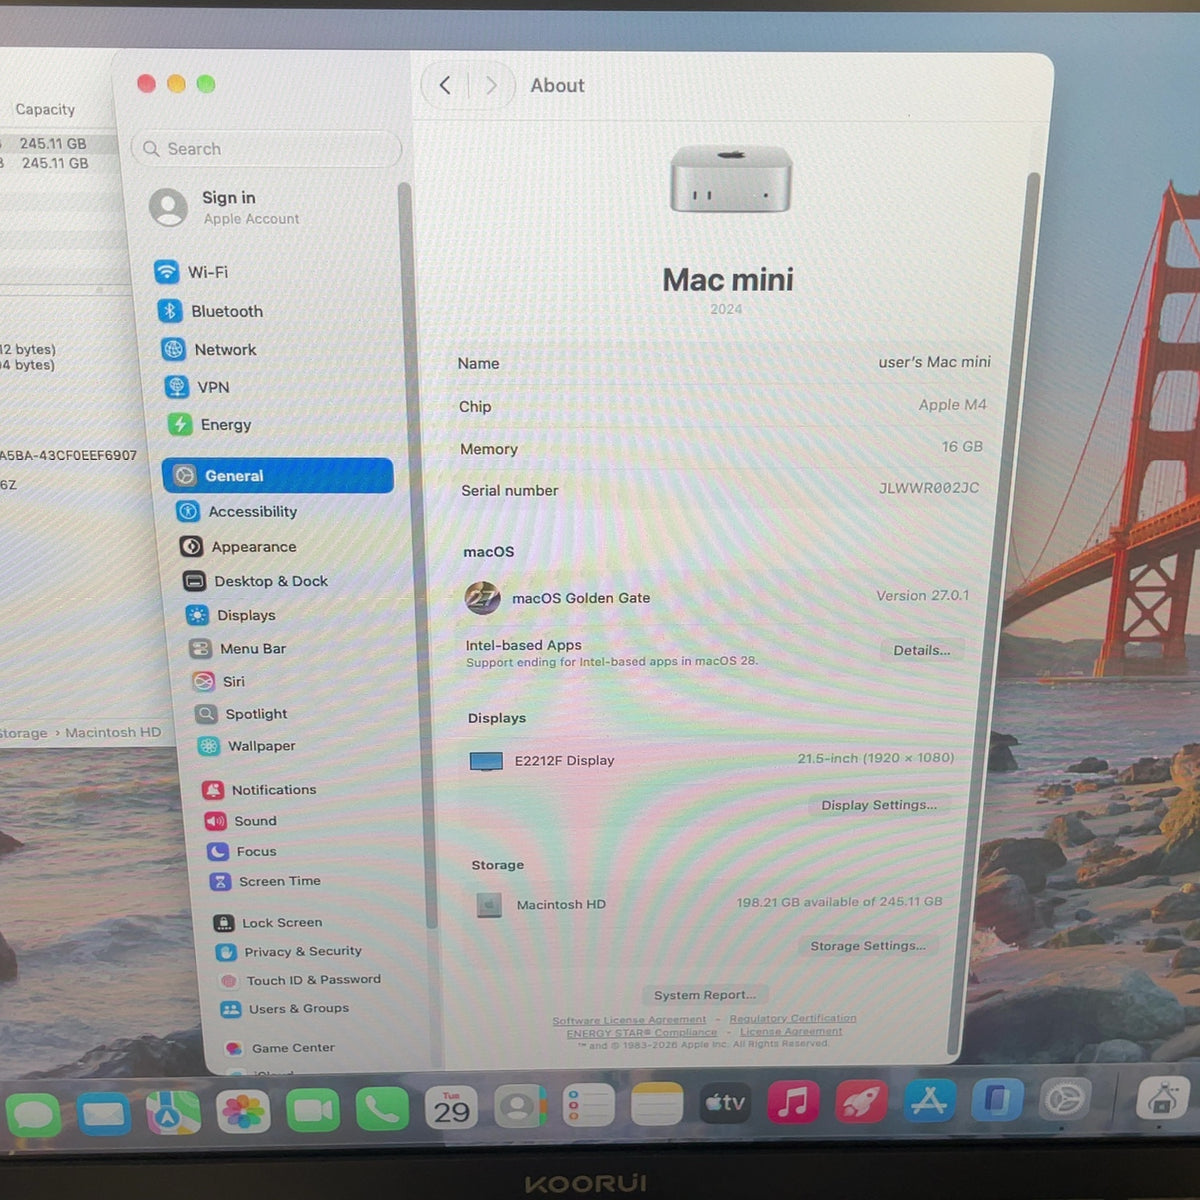This screenshot has height=1200, width=1200.
Task: Click the Mac mini device image
Action: click(731, 179)
